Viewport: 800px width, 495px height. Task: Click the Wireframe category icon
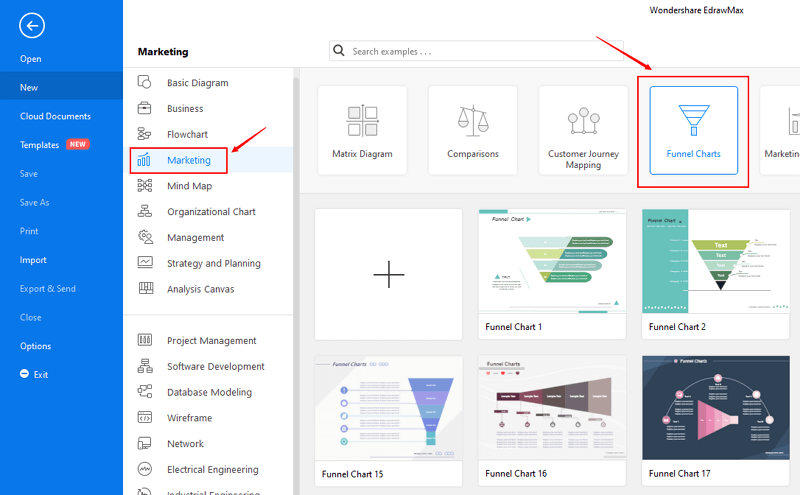click(x=145, y=417)
